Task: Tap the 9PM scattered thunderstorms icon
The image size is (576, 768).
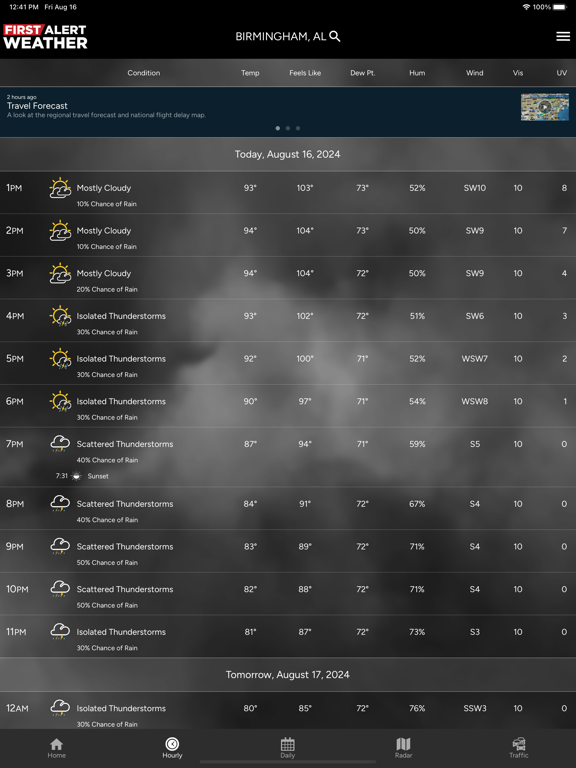Action: [60, 546]
